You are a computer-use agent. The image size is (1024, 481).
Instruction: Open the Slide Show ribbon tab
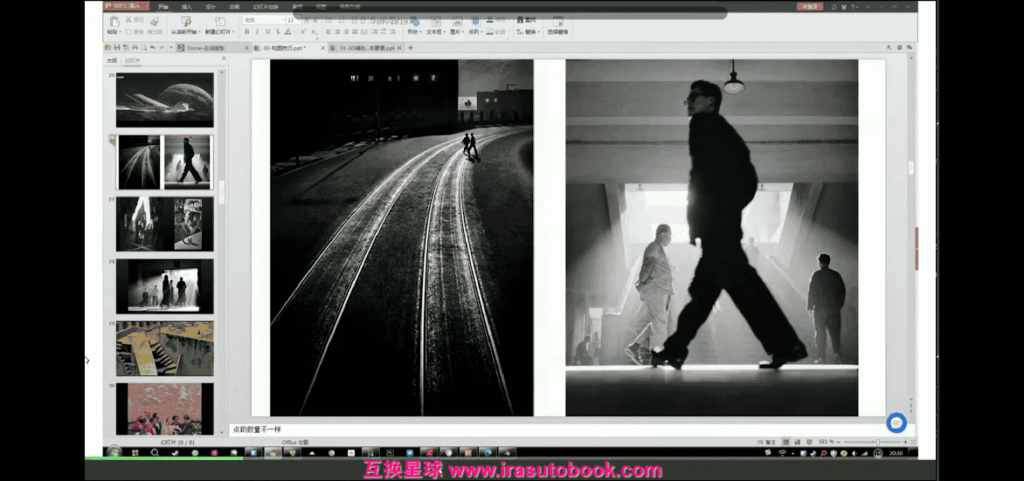coord(265,6)
